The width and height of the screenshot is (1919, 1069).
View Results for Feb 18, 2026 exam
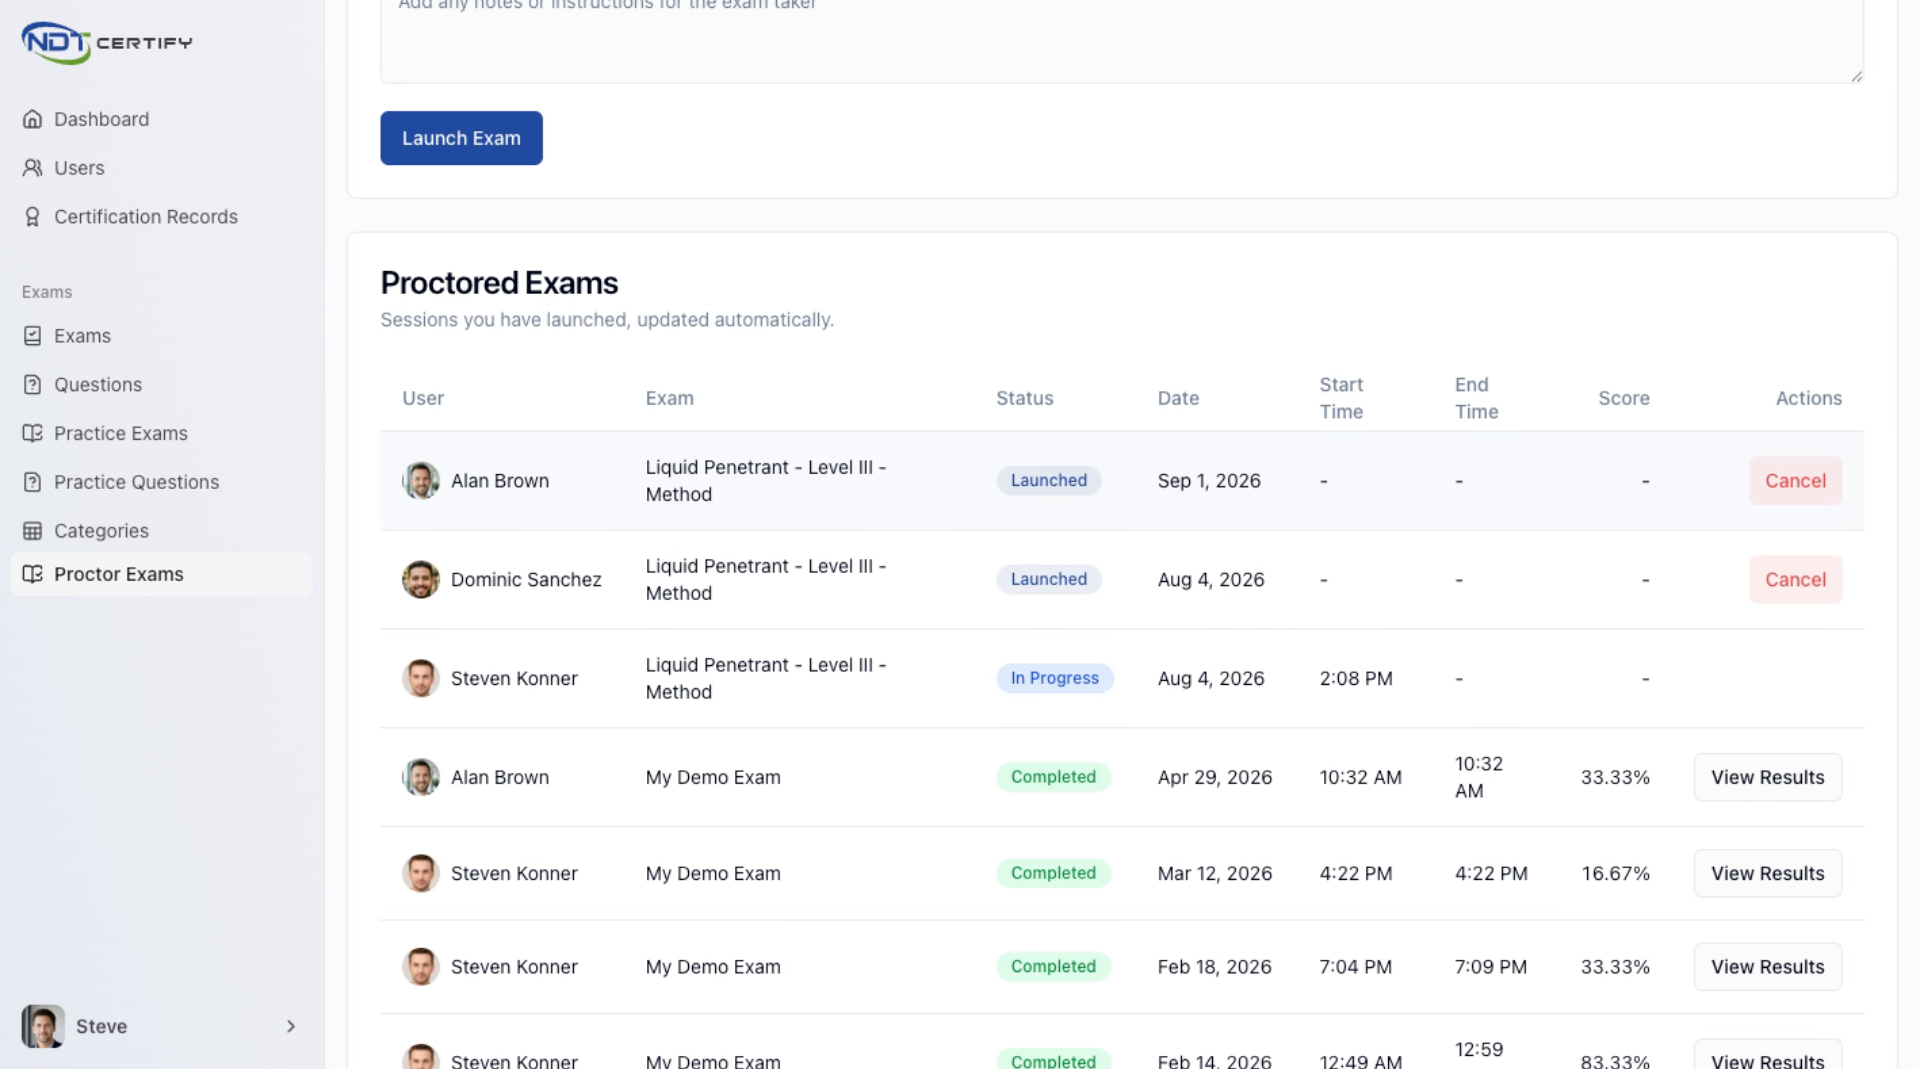(x=1767, y=967)
